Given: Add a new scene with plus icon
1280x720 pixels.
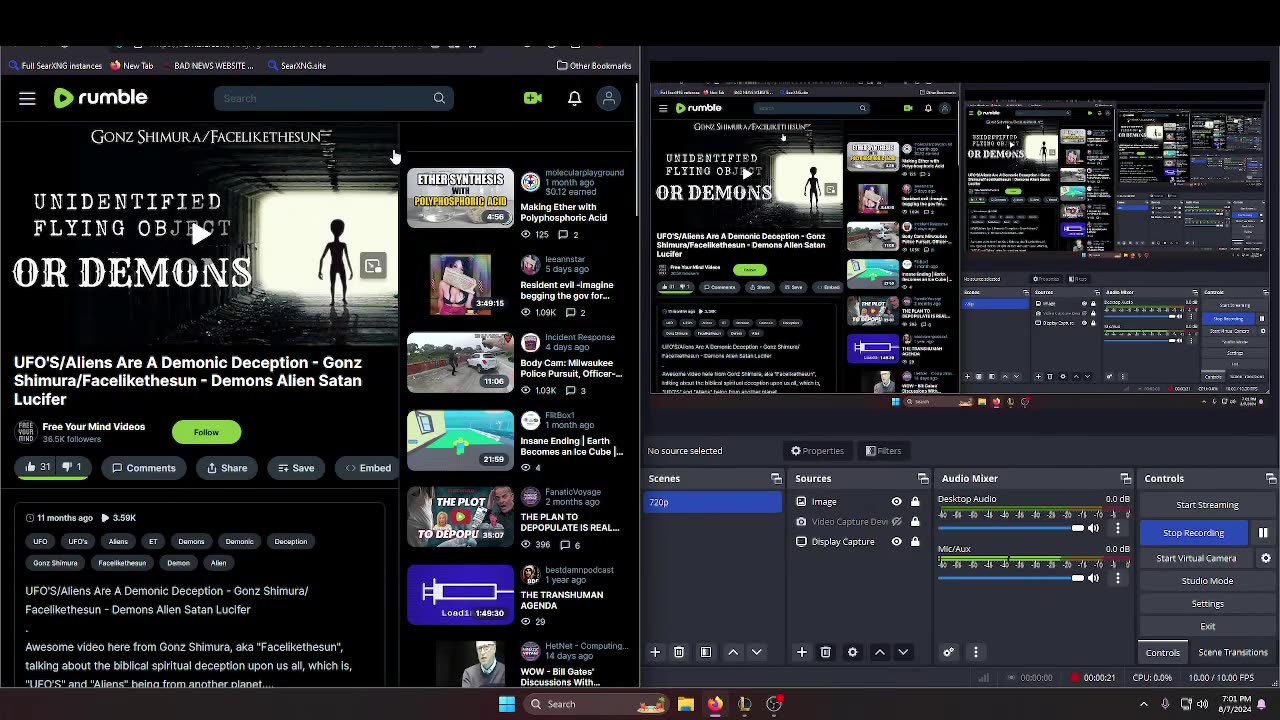Looking at the screenshot, I should pyautogui.click(x=655, y=652).
